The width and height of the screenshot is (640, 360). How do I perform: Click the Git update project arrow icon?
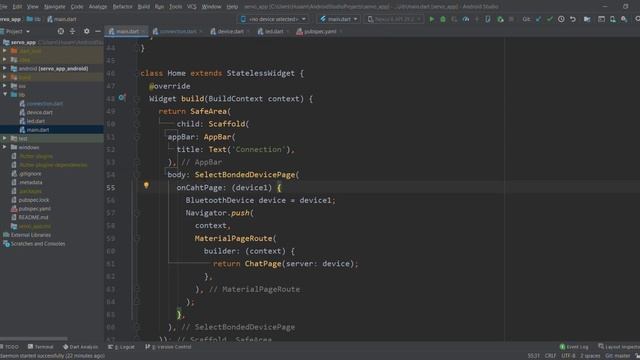(x=539, y=19)
